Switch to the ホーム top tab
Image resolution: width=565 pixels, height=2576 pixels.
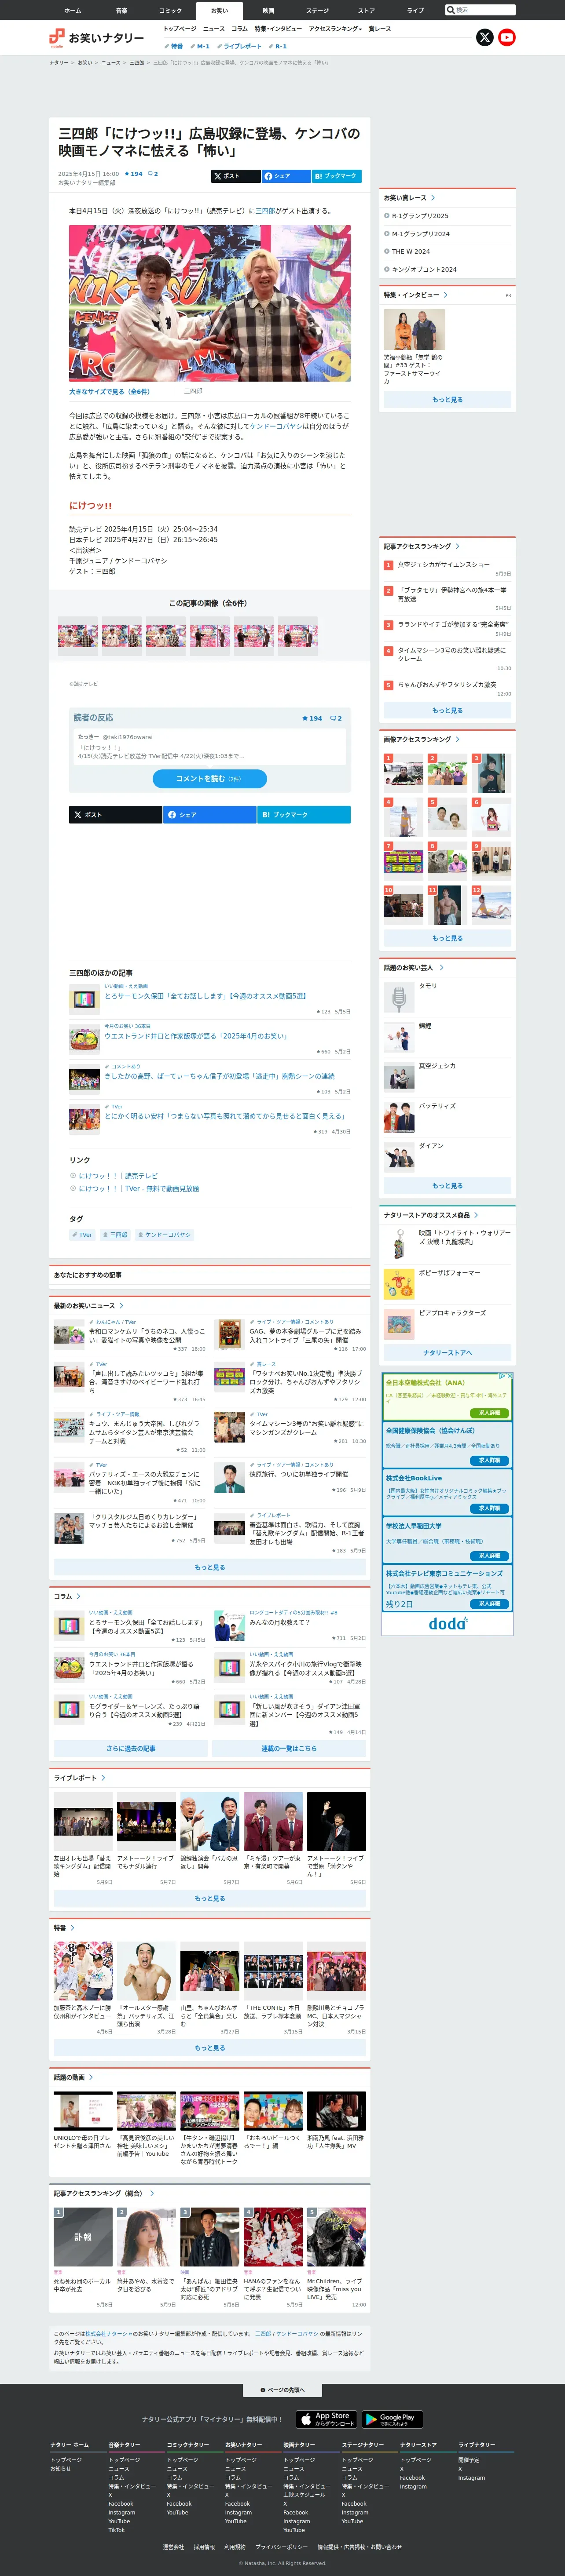pos(72,10)
